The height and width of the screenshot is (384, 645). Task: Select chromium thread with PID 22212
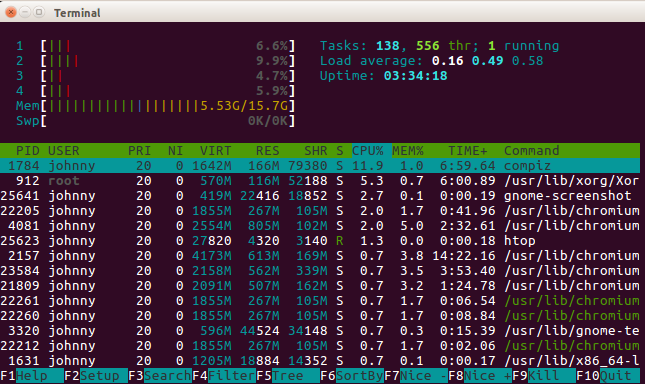pos(320,346)
